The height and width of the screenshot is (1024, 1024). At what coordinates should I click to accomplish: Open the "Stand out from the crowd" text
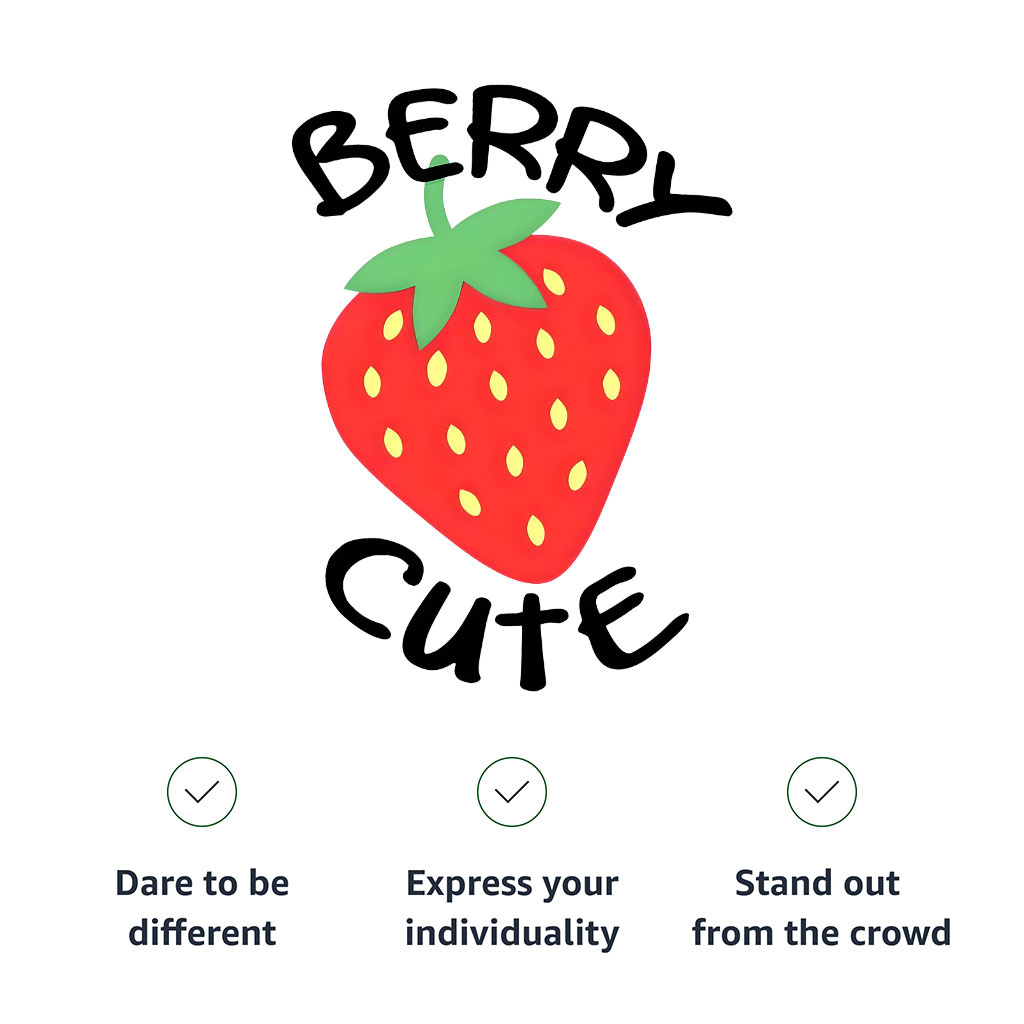(822, 908)
